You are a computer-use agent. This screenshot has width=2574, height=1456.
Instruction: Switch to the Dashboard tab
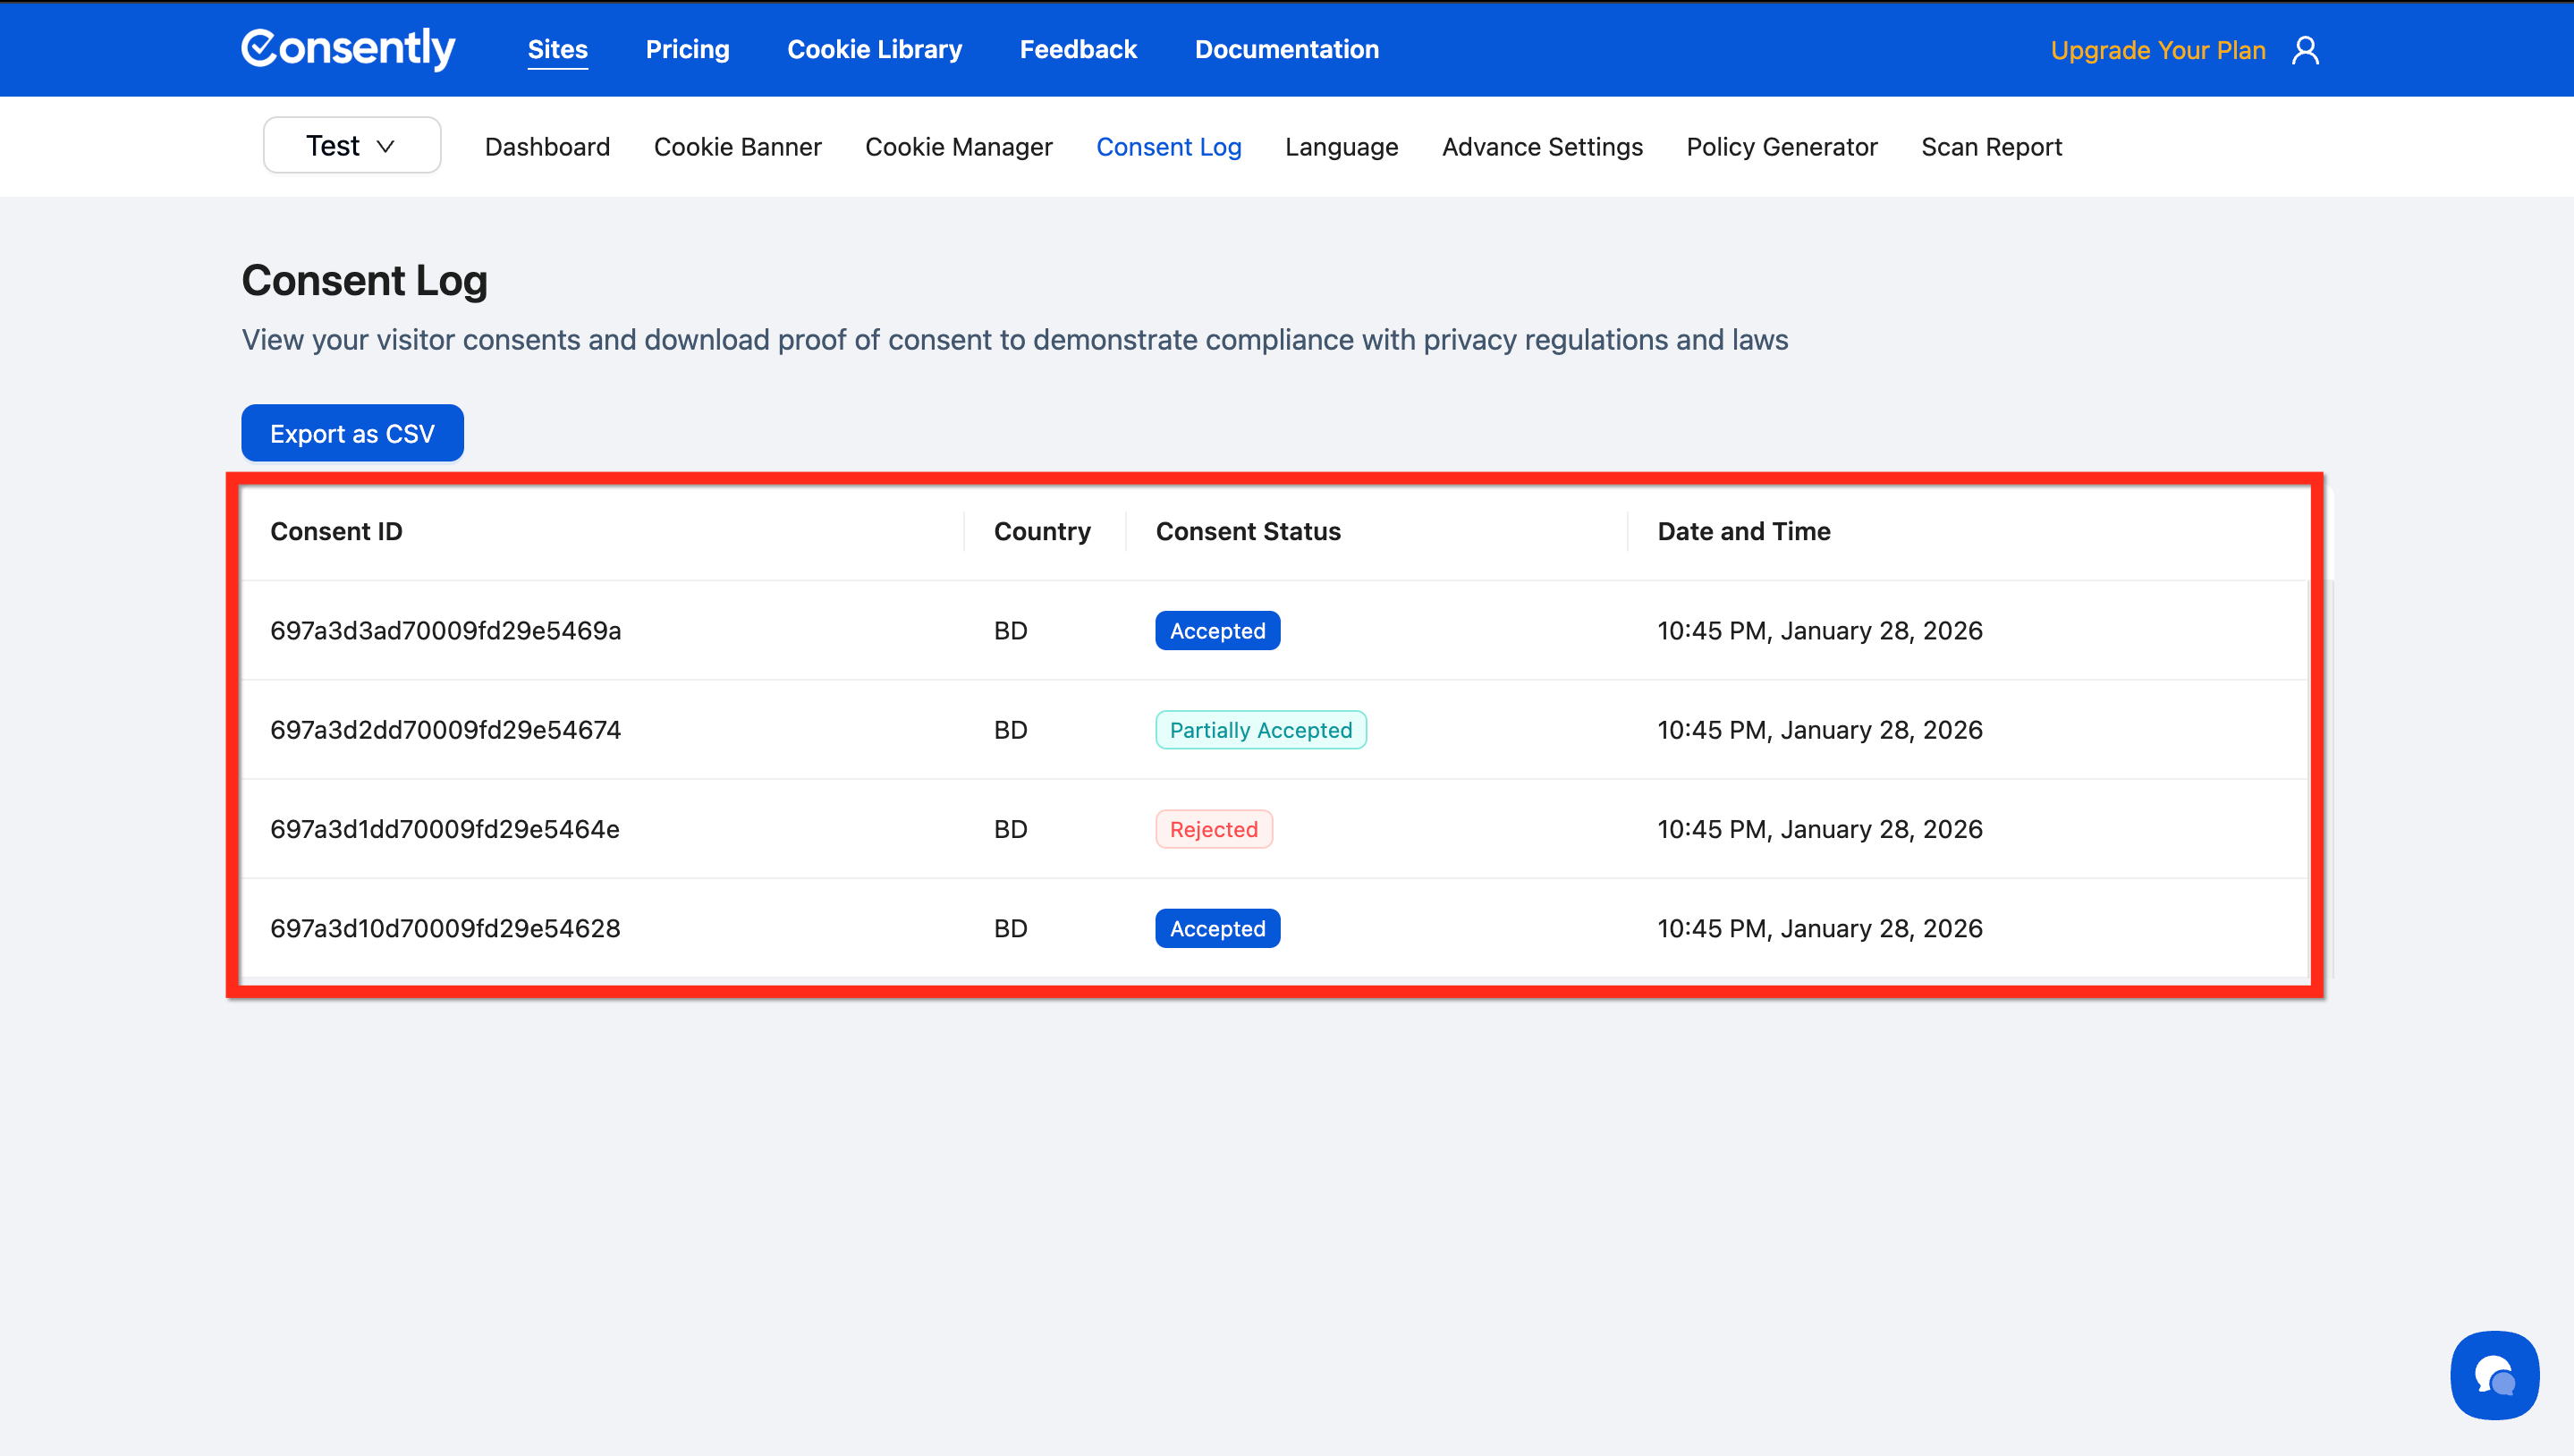pos(547,147)
